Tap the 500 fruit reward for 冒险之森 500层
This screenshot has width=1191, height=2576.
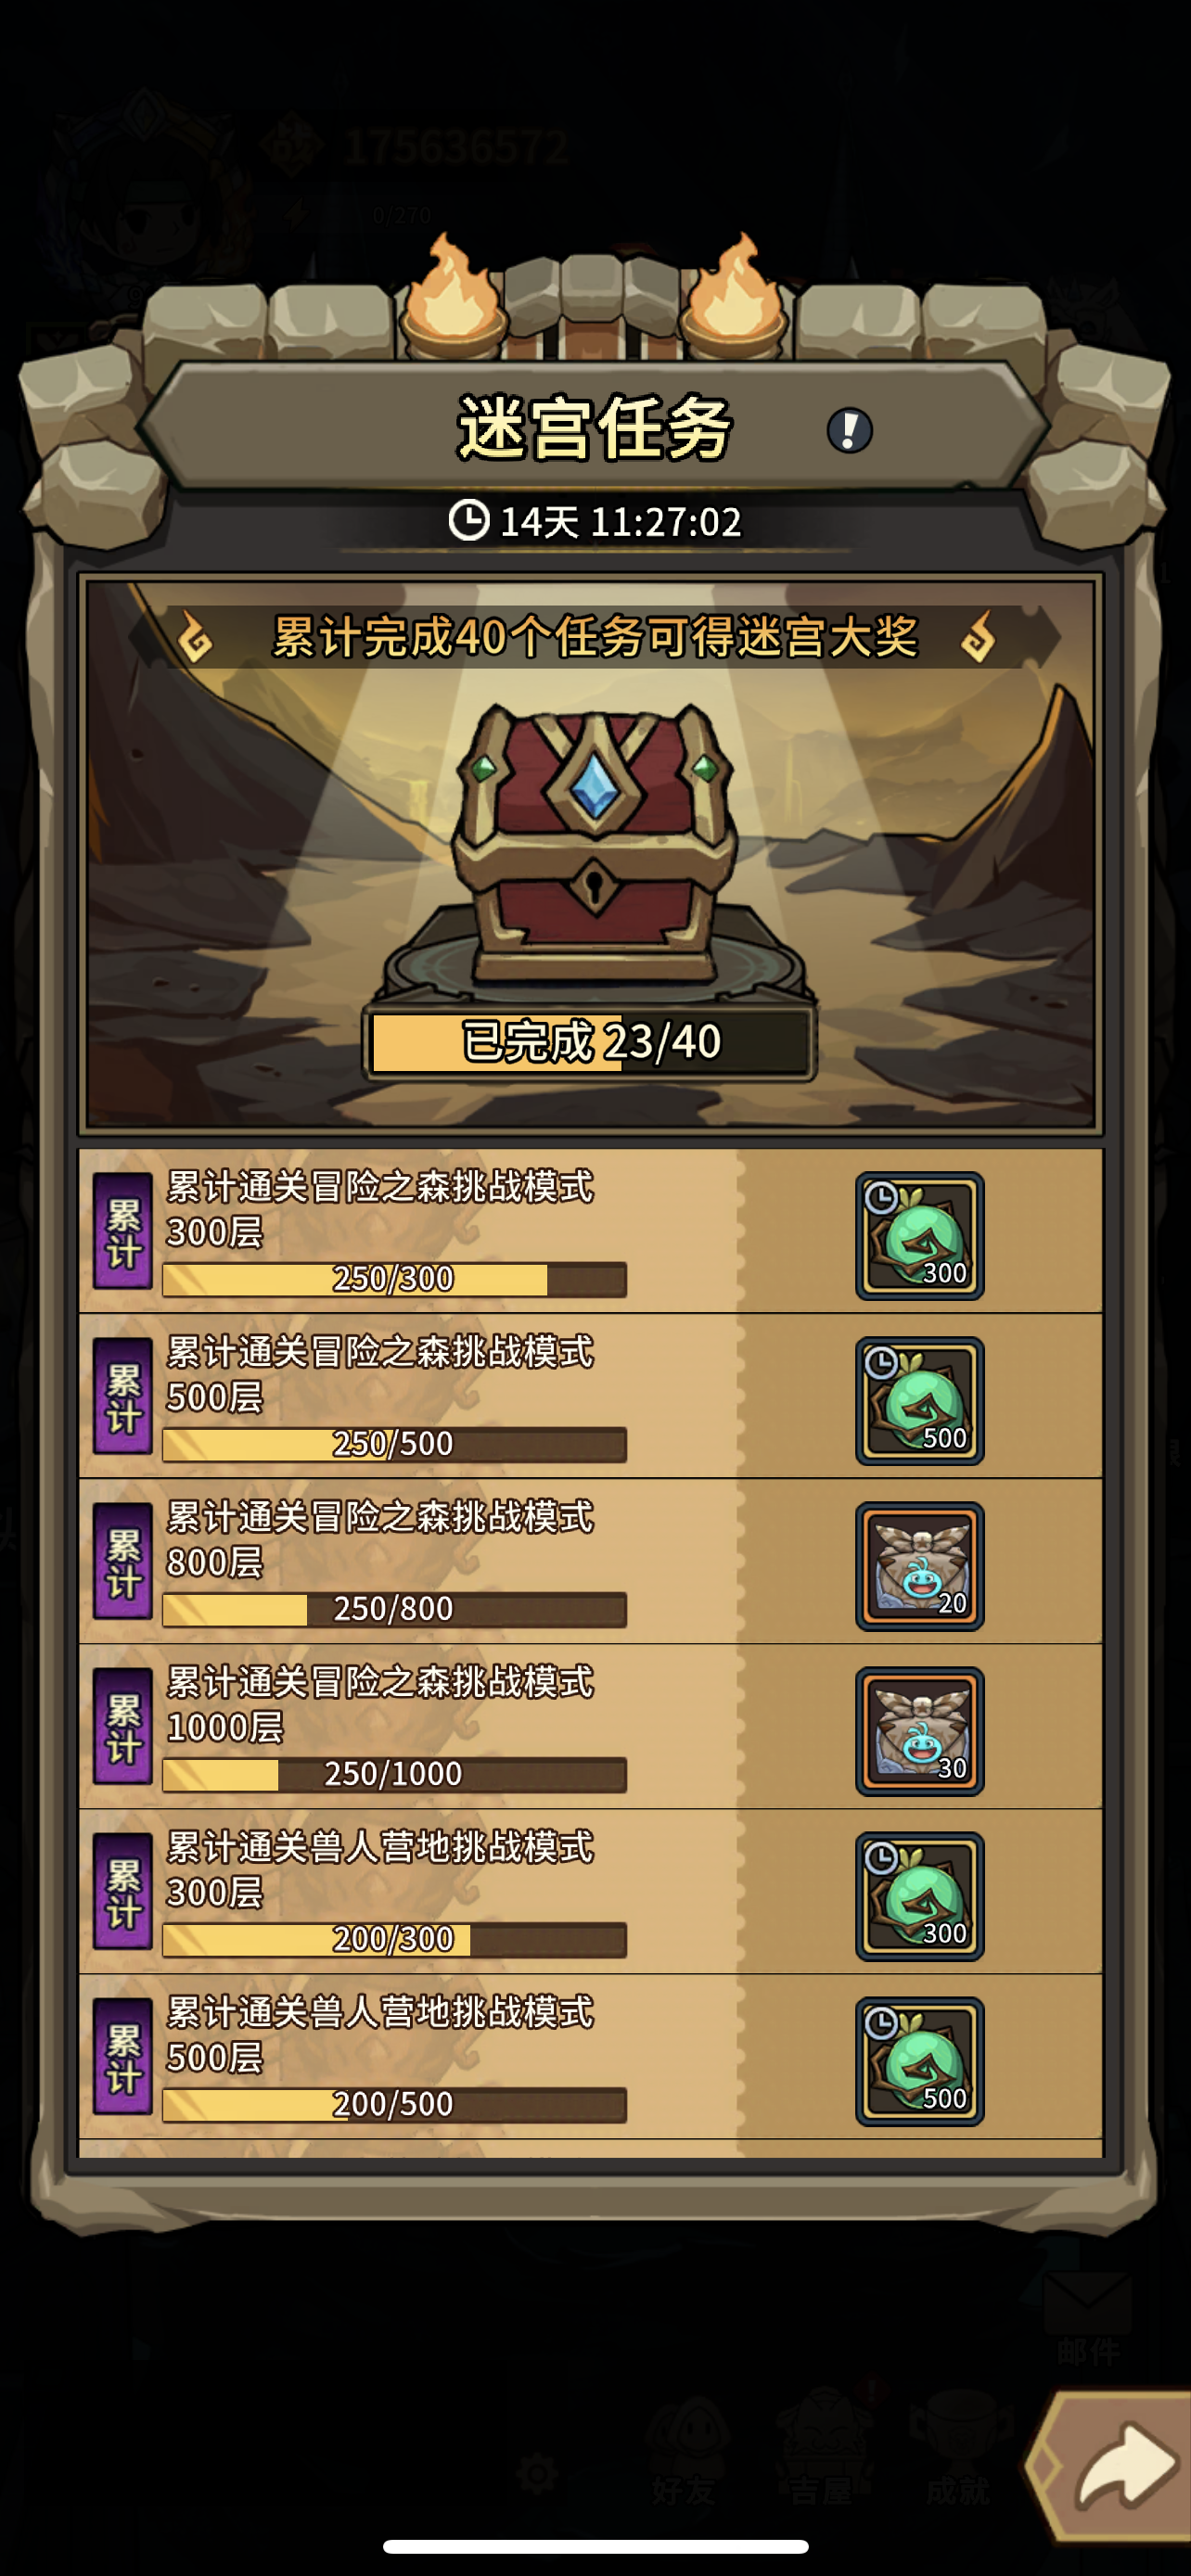(919, 1401)
